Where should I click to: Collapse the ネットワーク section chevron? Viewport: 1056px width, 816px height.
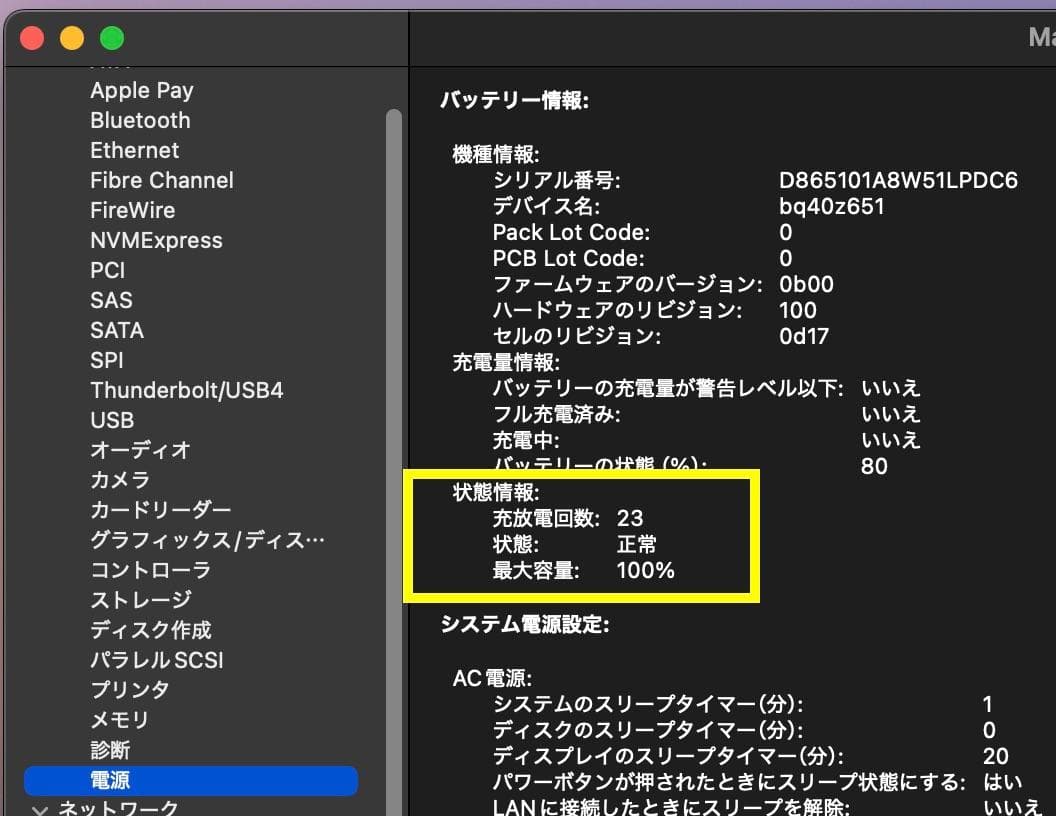click(x=40, y=809)
